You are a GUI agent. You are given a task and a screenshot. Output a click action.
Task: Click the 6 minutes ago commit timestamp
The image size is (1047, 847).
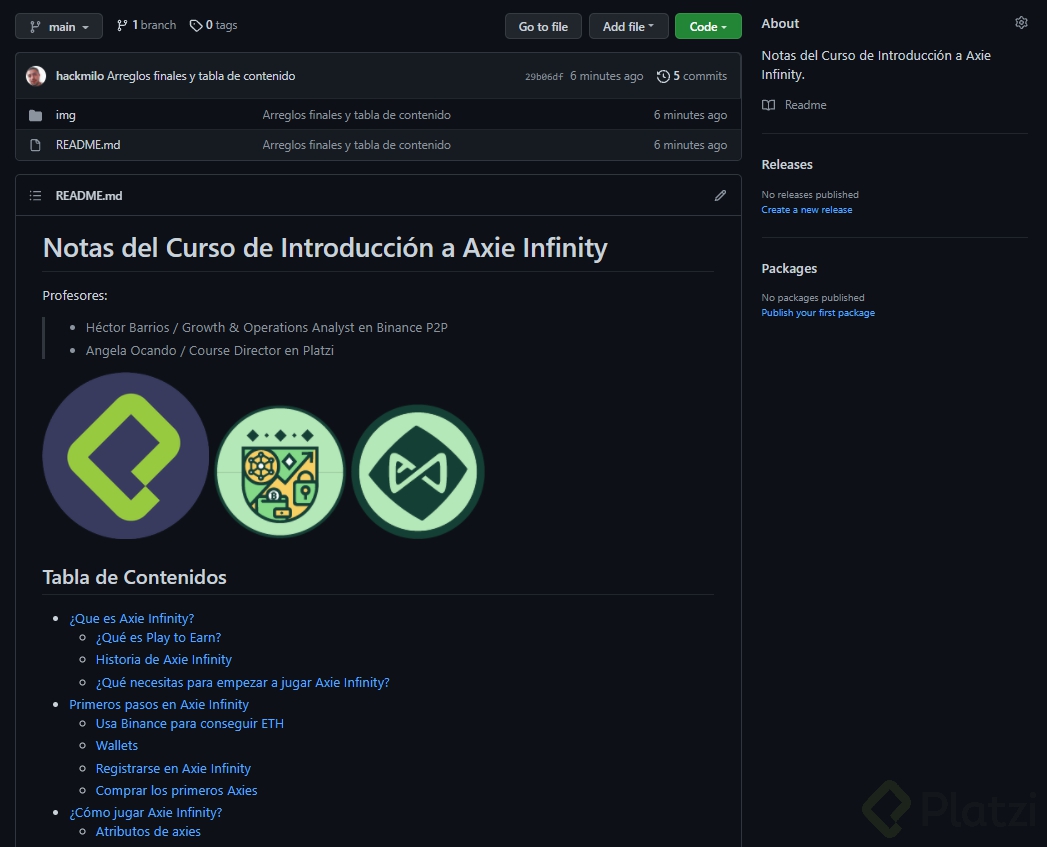(x=606, y=76)
